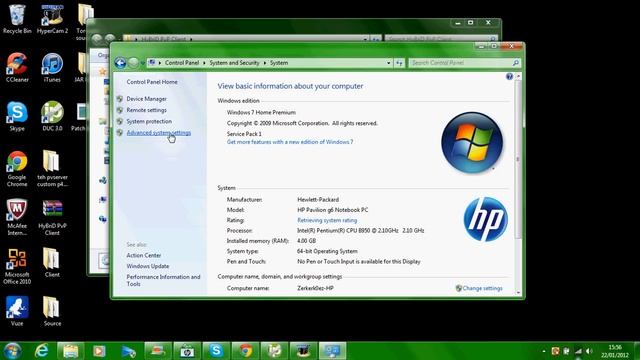Viewport: 640px width, 360px height.
Task: Click the Retrieving system rating link
Action: [327, 220]
